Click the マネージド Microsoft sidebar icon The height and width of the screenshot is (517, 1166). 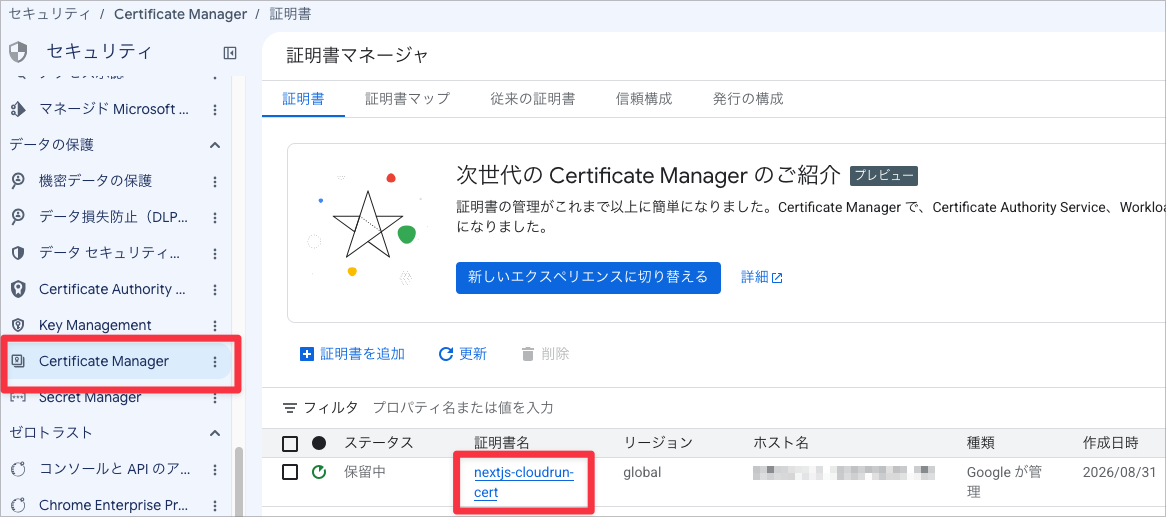pyautogui.click(x=19, y=109)
